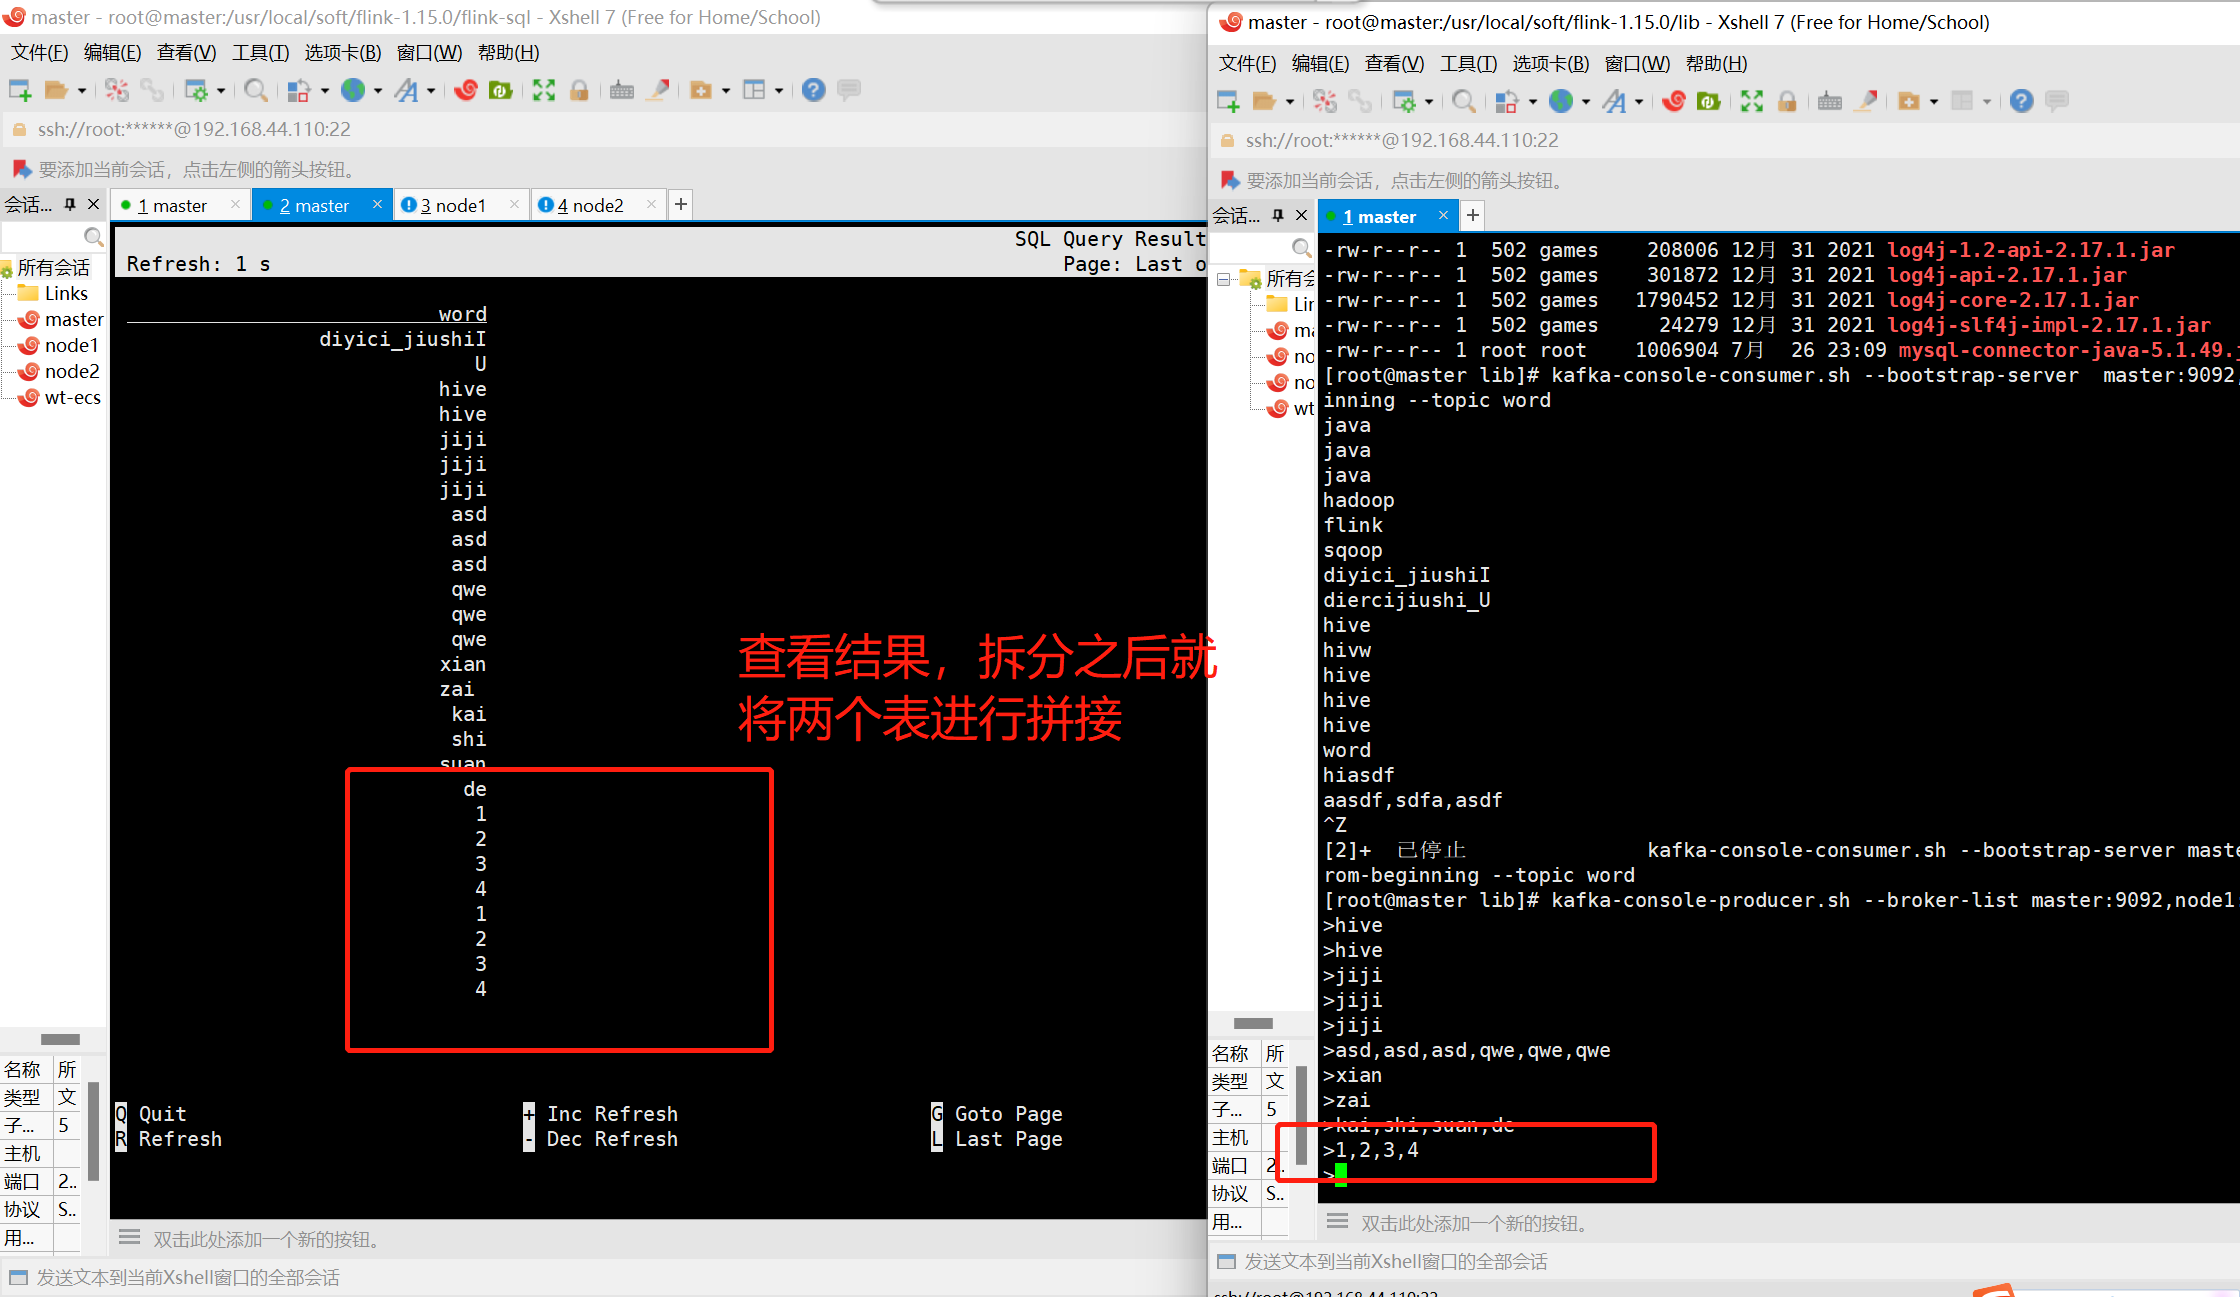Open layout dropdown arrow in left toolbar
Screen dimensions: 2240x1297
(x=779, y=90)
